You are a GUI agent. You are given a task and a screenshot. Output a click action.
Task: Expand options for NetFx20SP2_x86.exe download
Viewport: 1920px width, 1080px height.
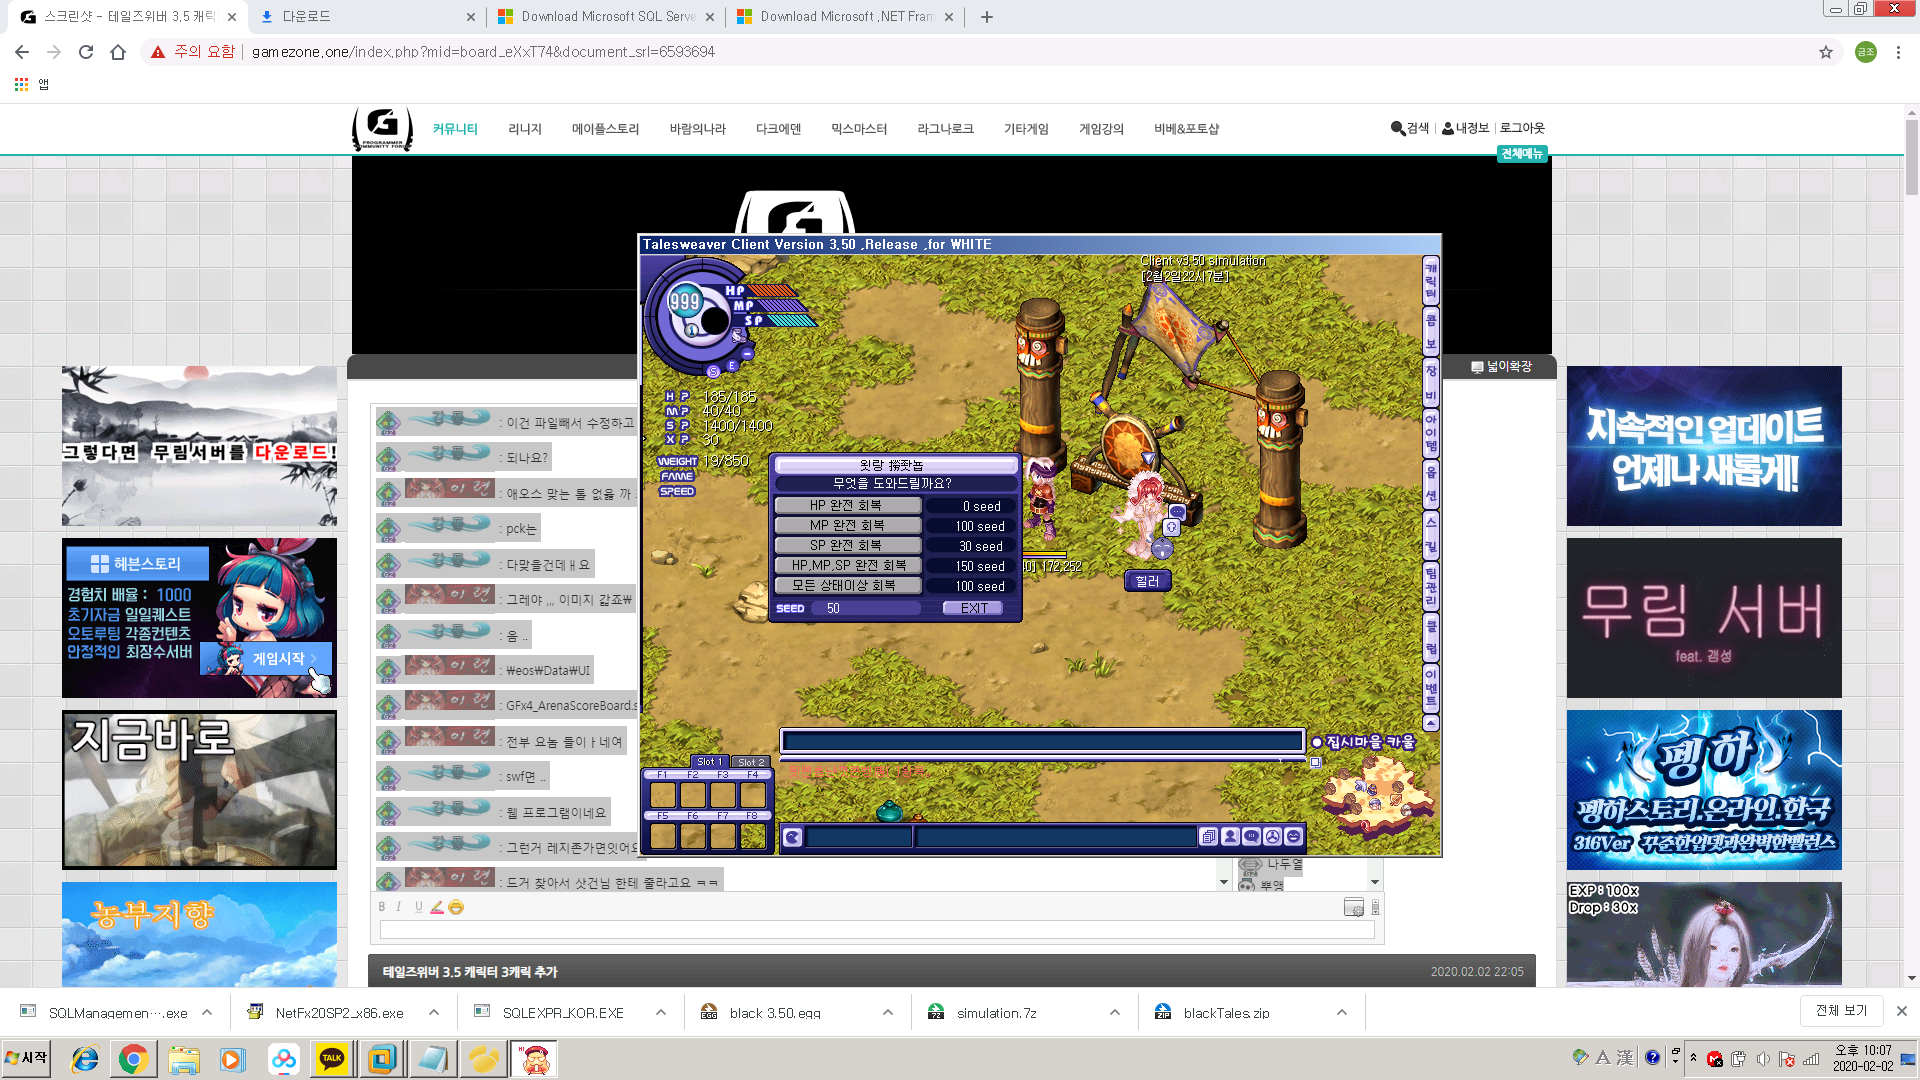click(434, 1012)
